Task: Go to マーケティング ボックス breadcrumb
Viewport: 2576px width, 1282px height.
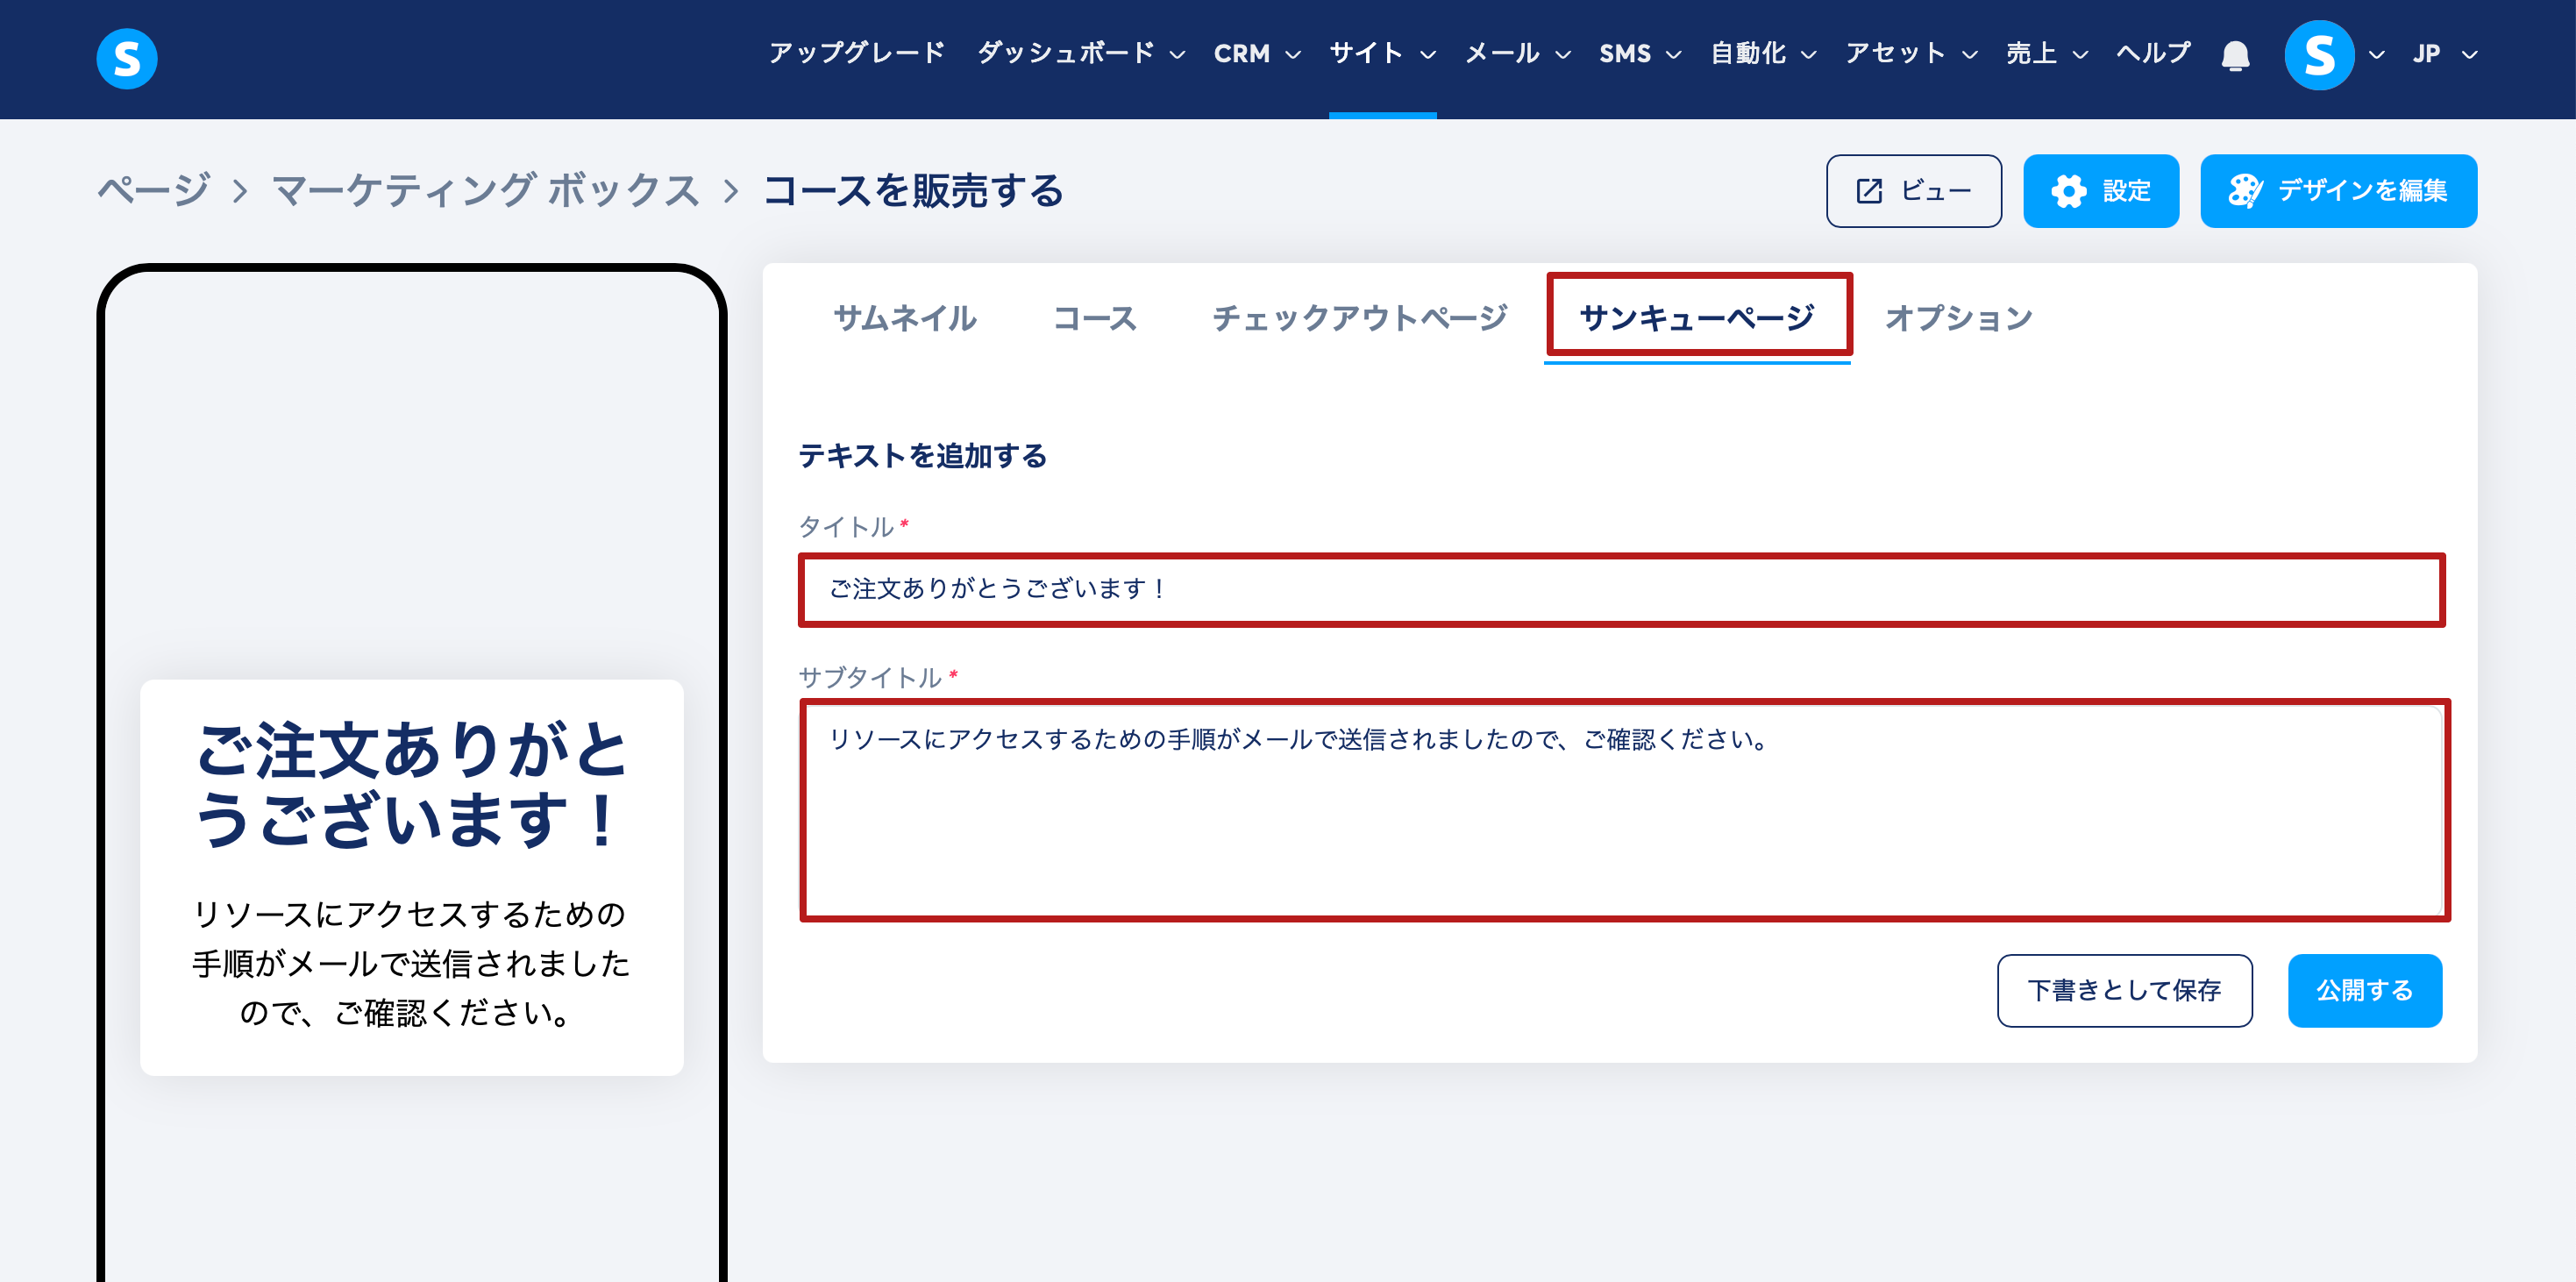Action: click(x=486, y=190)
